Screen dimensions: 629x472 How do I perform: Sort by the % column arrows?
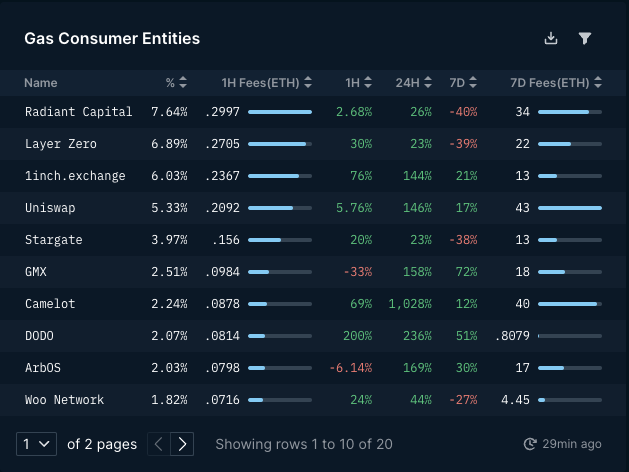(x=183, y=83)
